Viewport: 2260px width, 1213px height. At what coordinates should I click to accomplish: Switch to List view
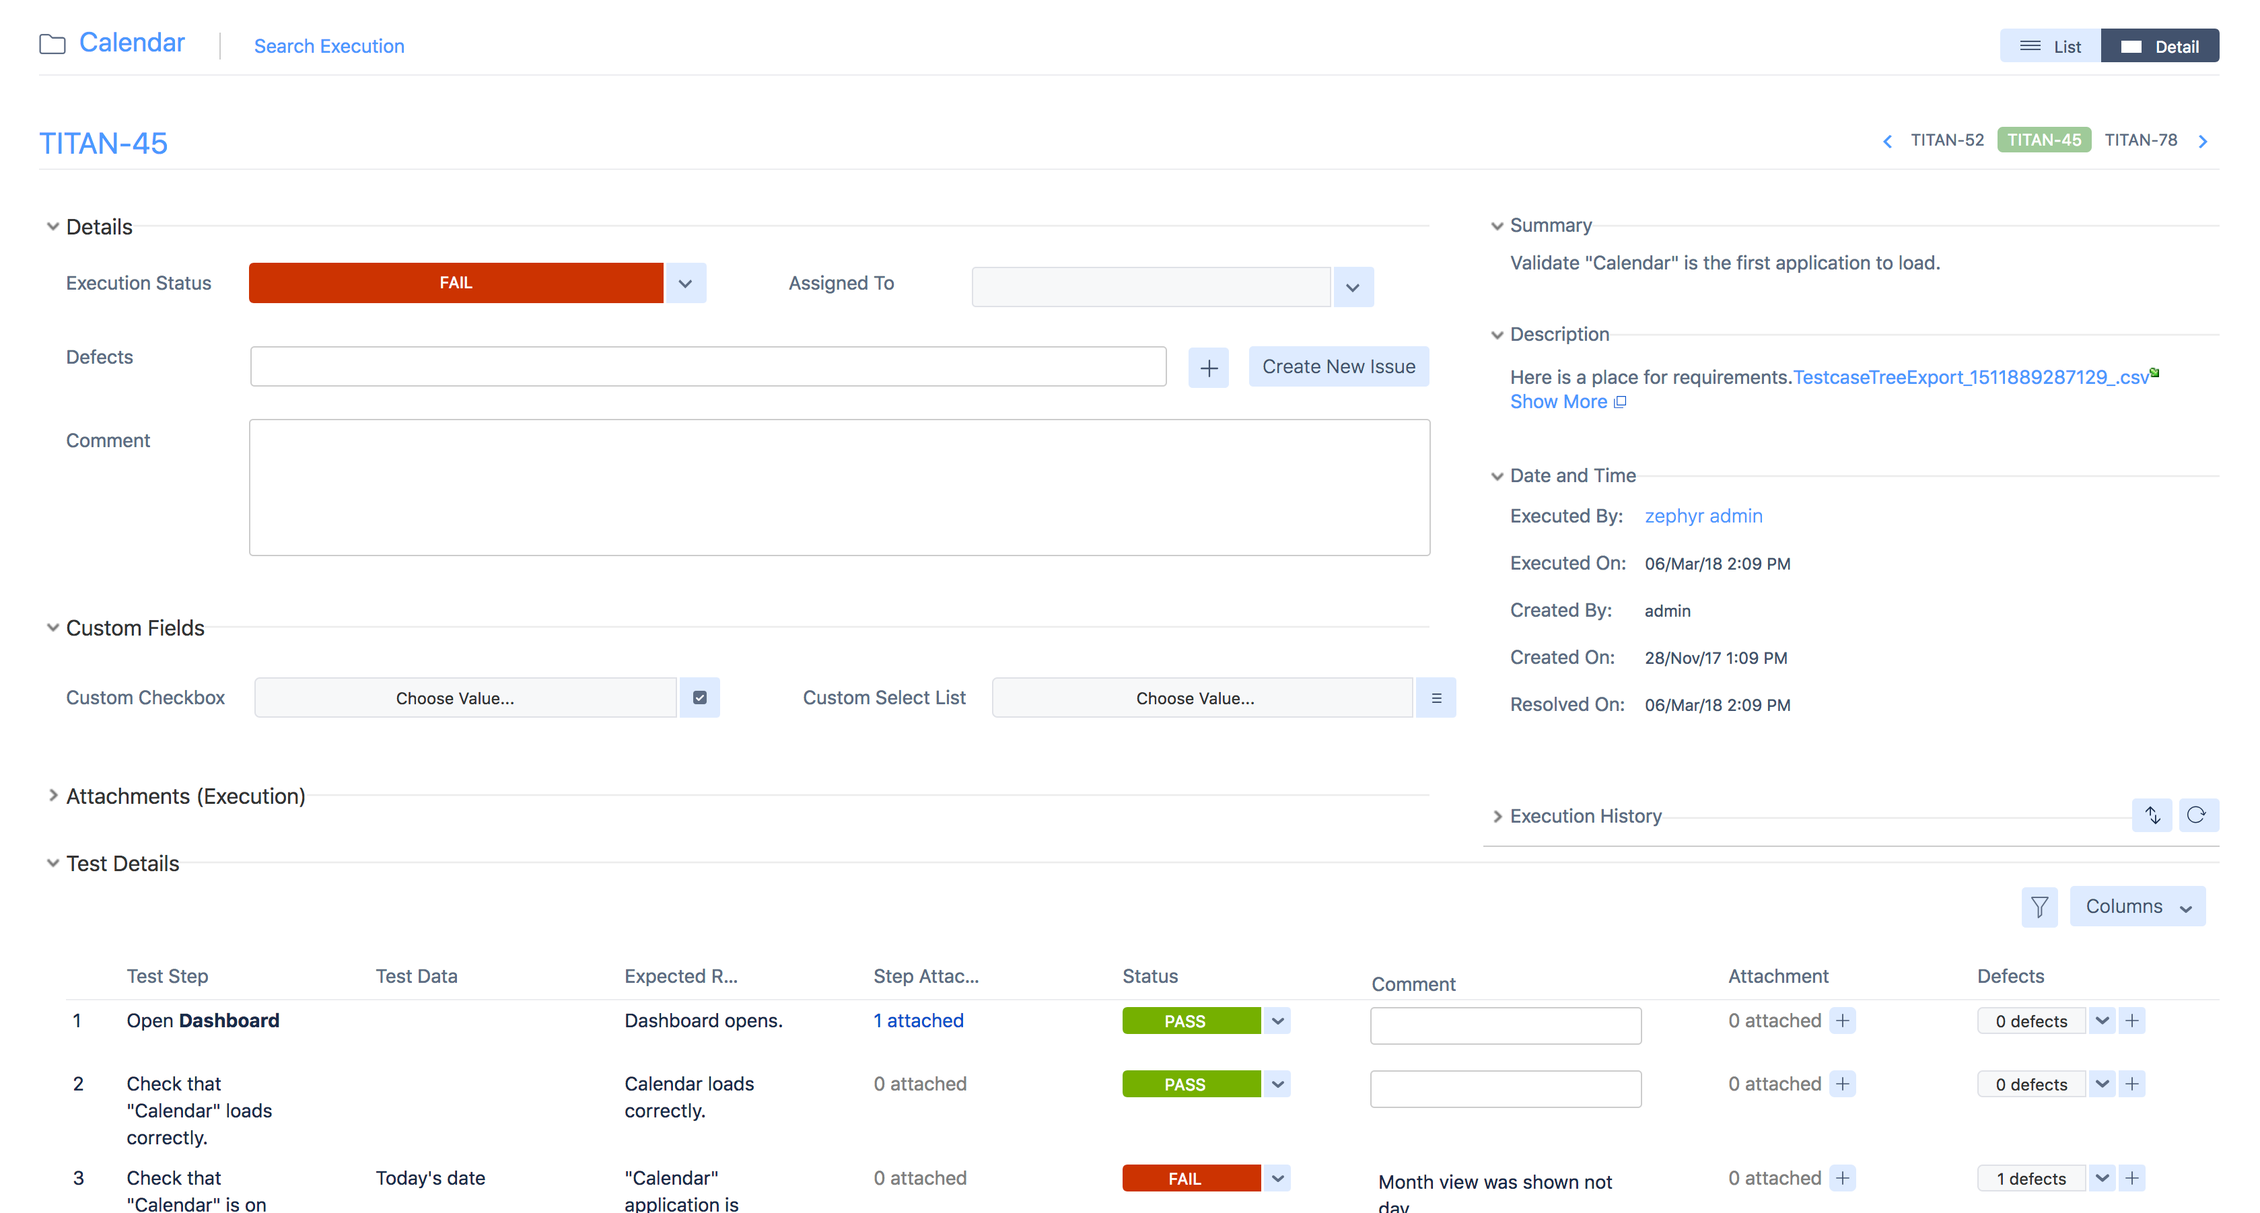pos(2048,46)
